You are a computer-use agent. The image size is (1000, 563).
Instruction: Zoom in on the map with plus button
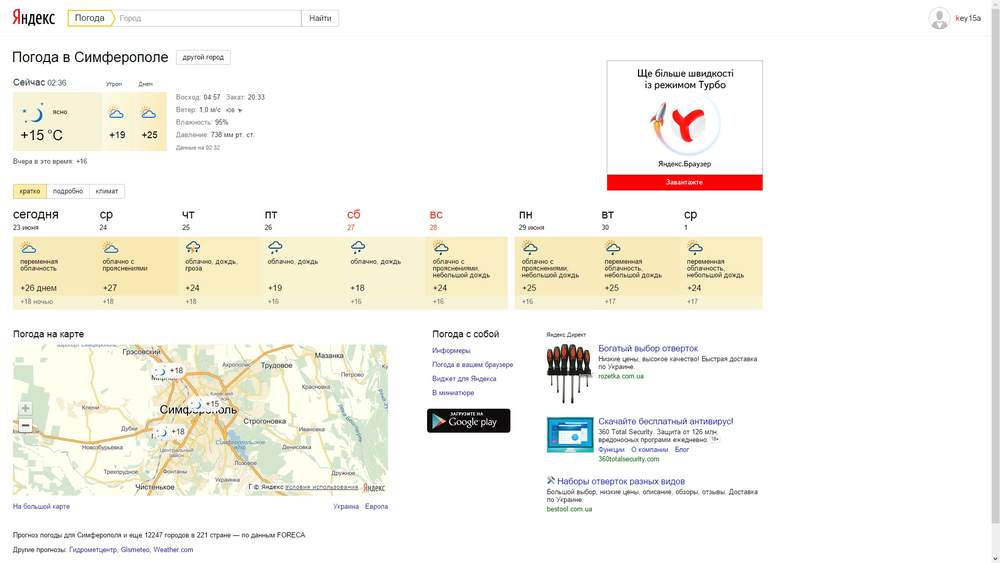point(25,409)
